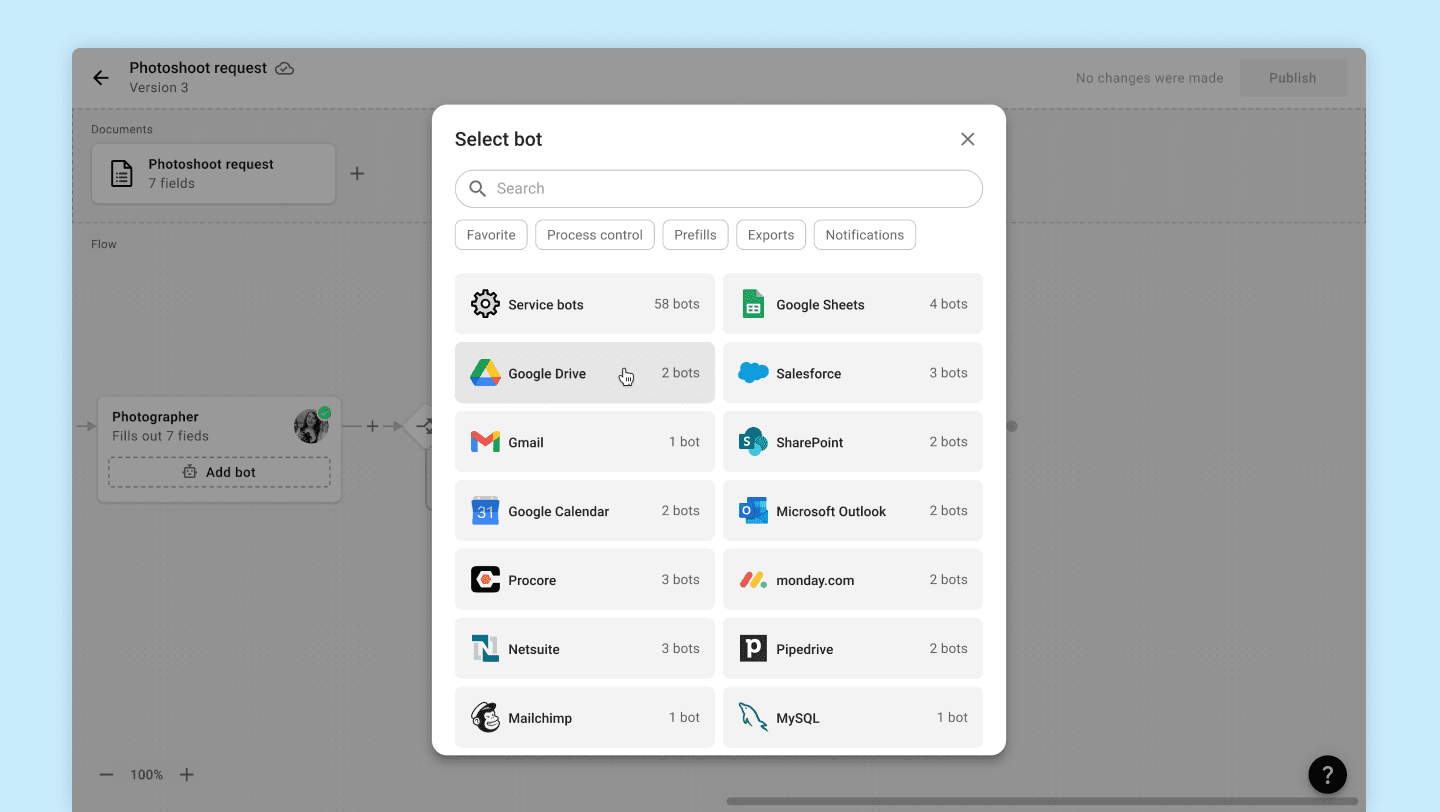Filter bots by Notifications
This screenshot has width=1440, height=812.
865,235
